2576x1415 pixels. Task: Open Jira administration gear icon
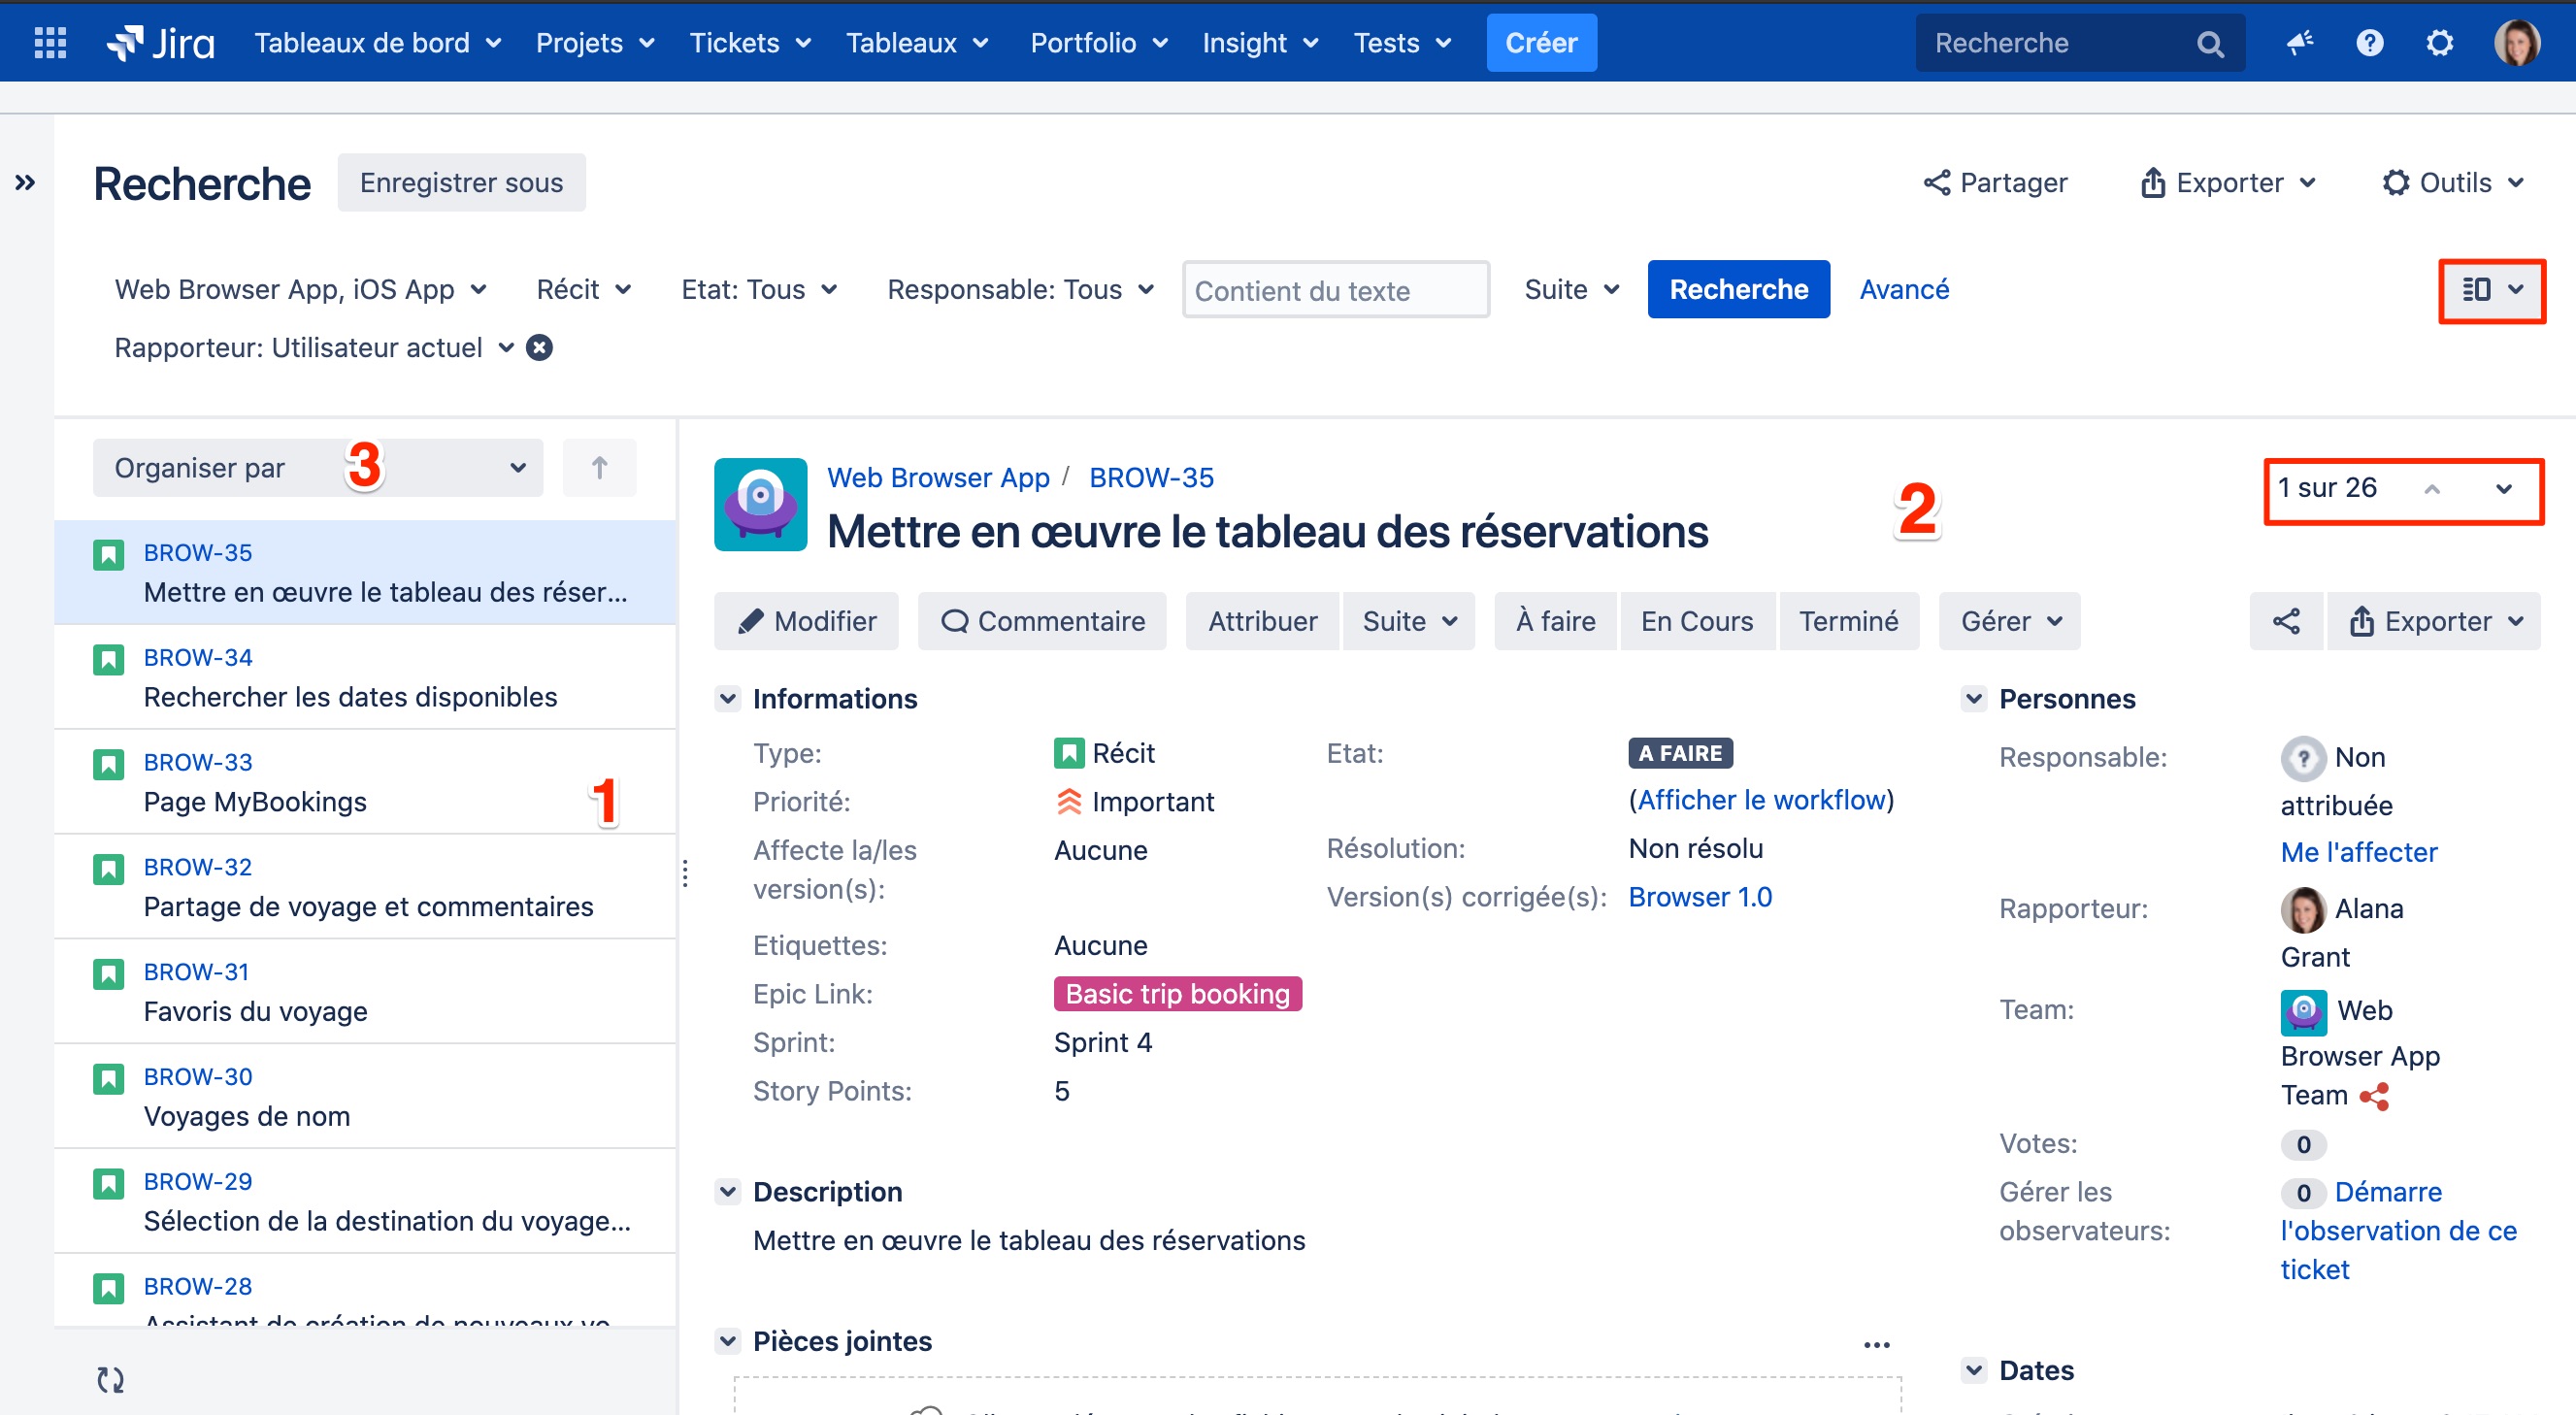click(x=2439, y=43)
